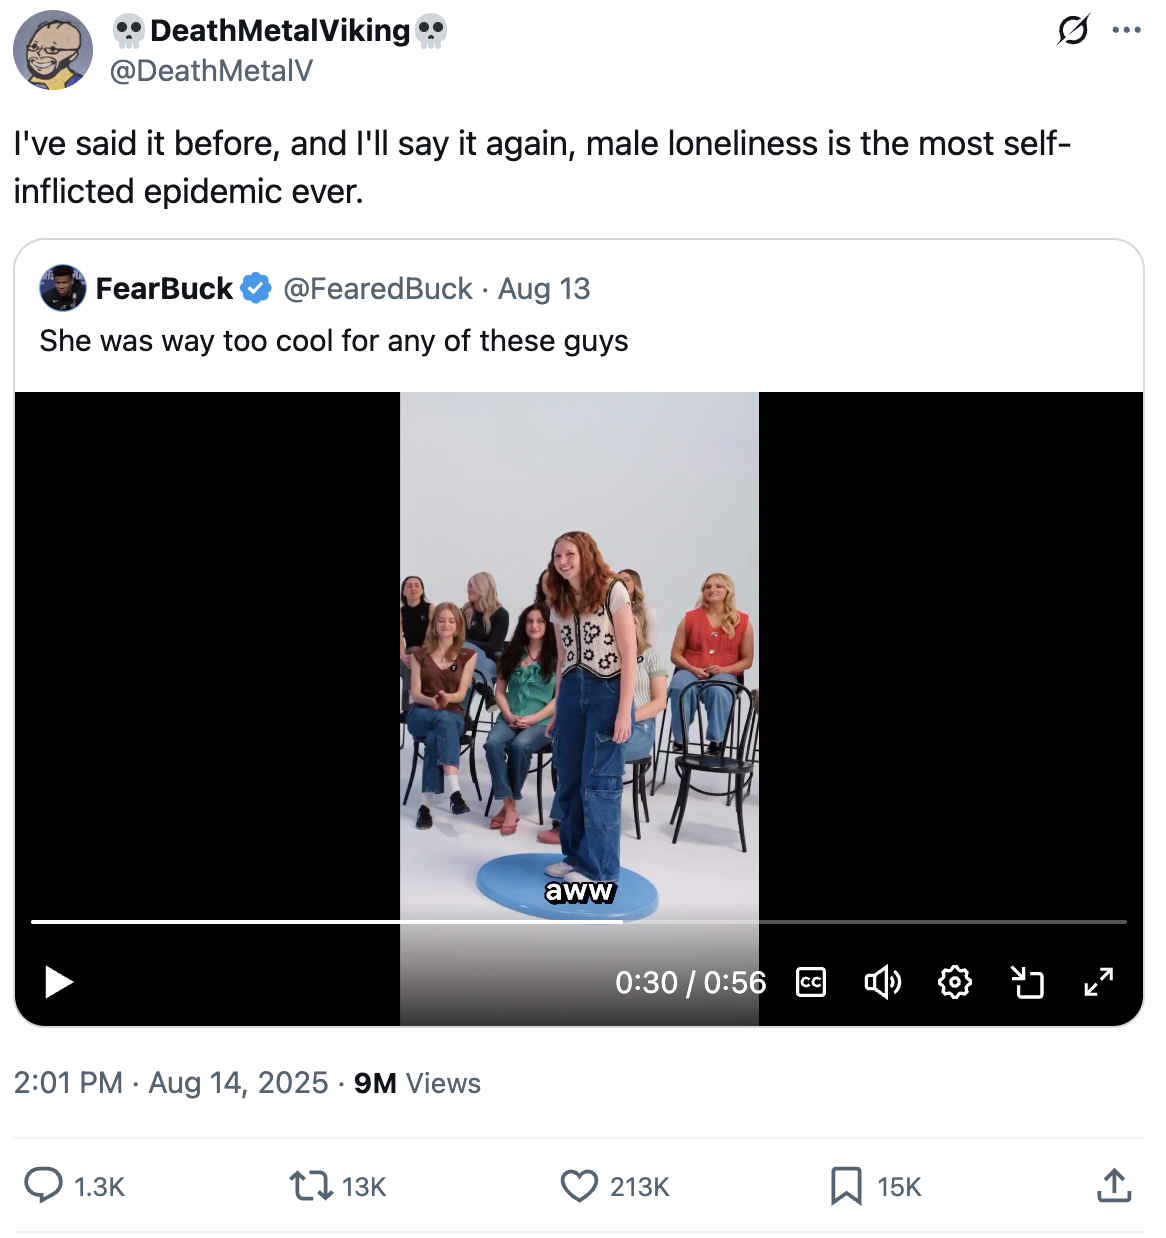The image size is (1166, 1238).
Task: Mute the video sound
Action: point(882,982)
